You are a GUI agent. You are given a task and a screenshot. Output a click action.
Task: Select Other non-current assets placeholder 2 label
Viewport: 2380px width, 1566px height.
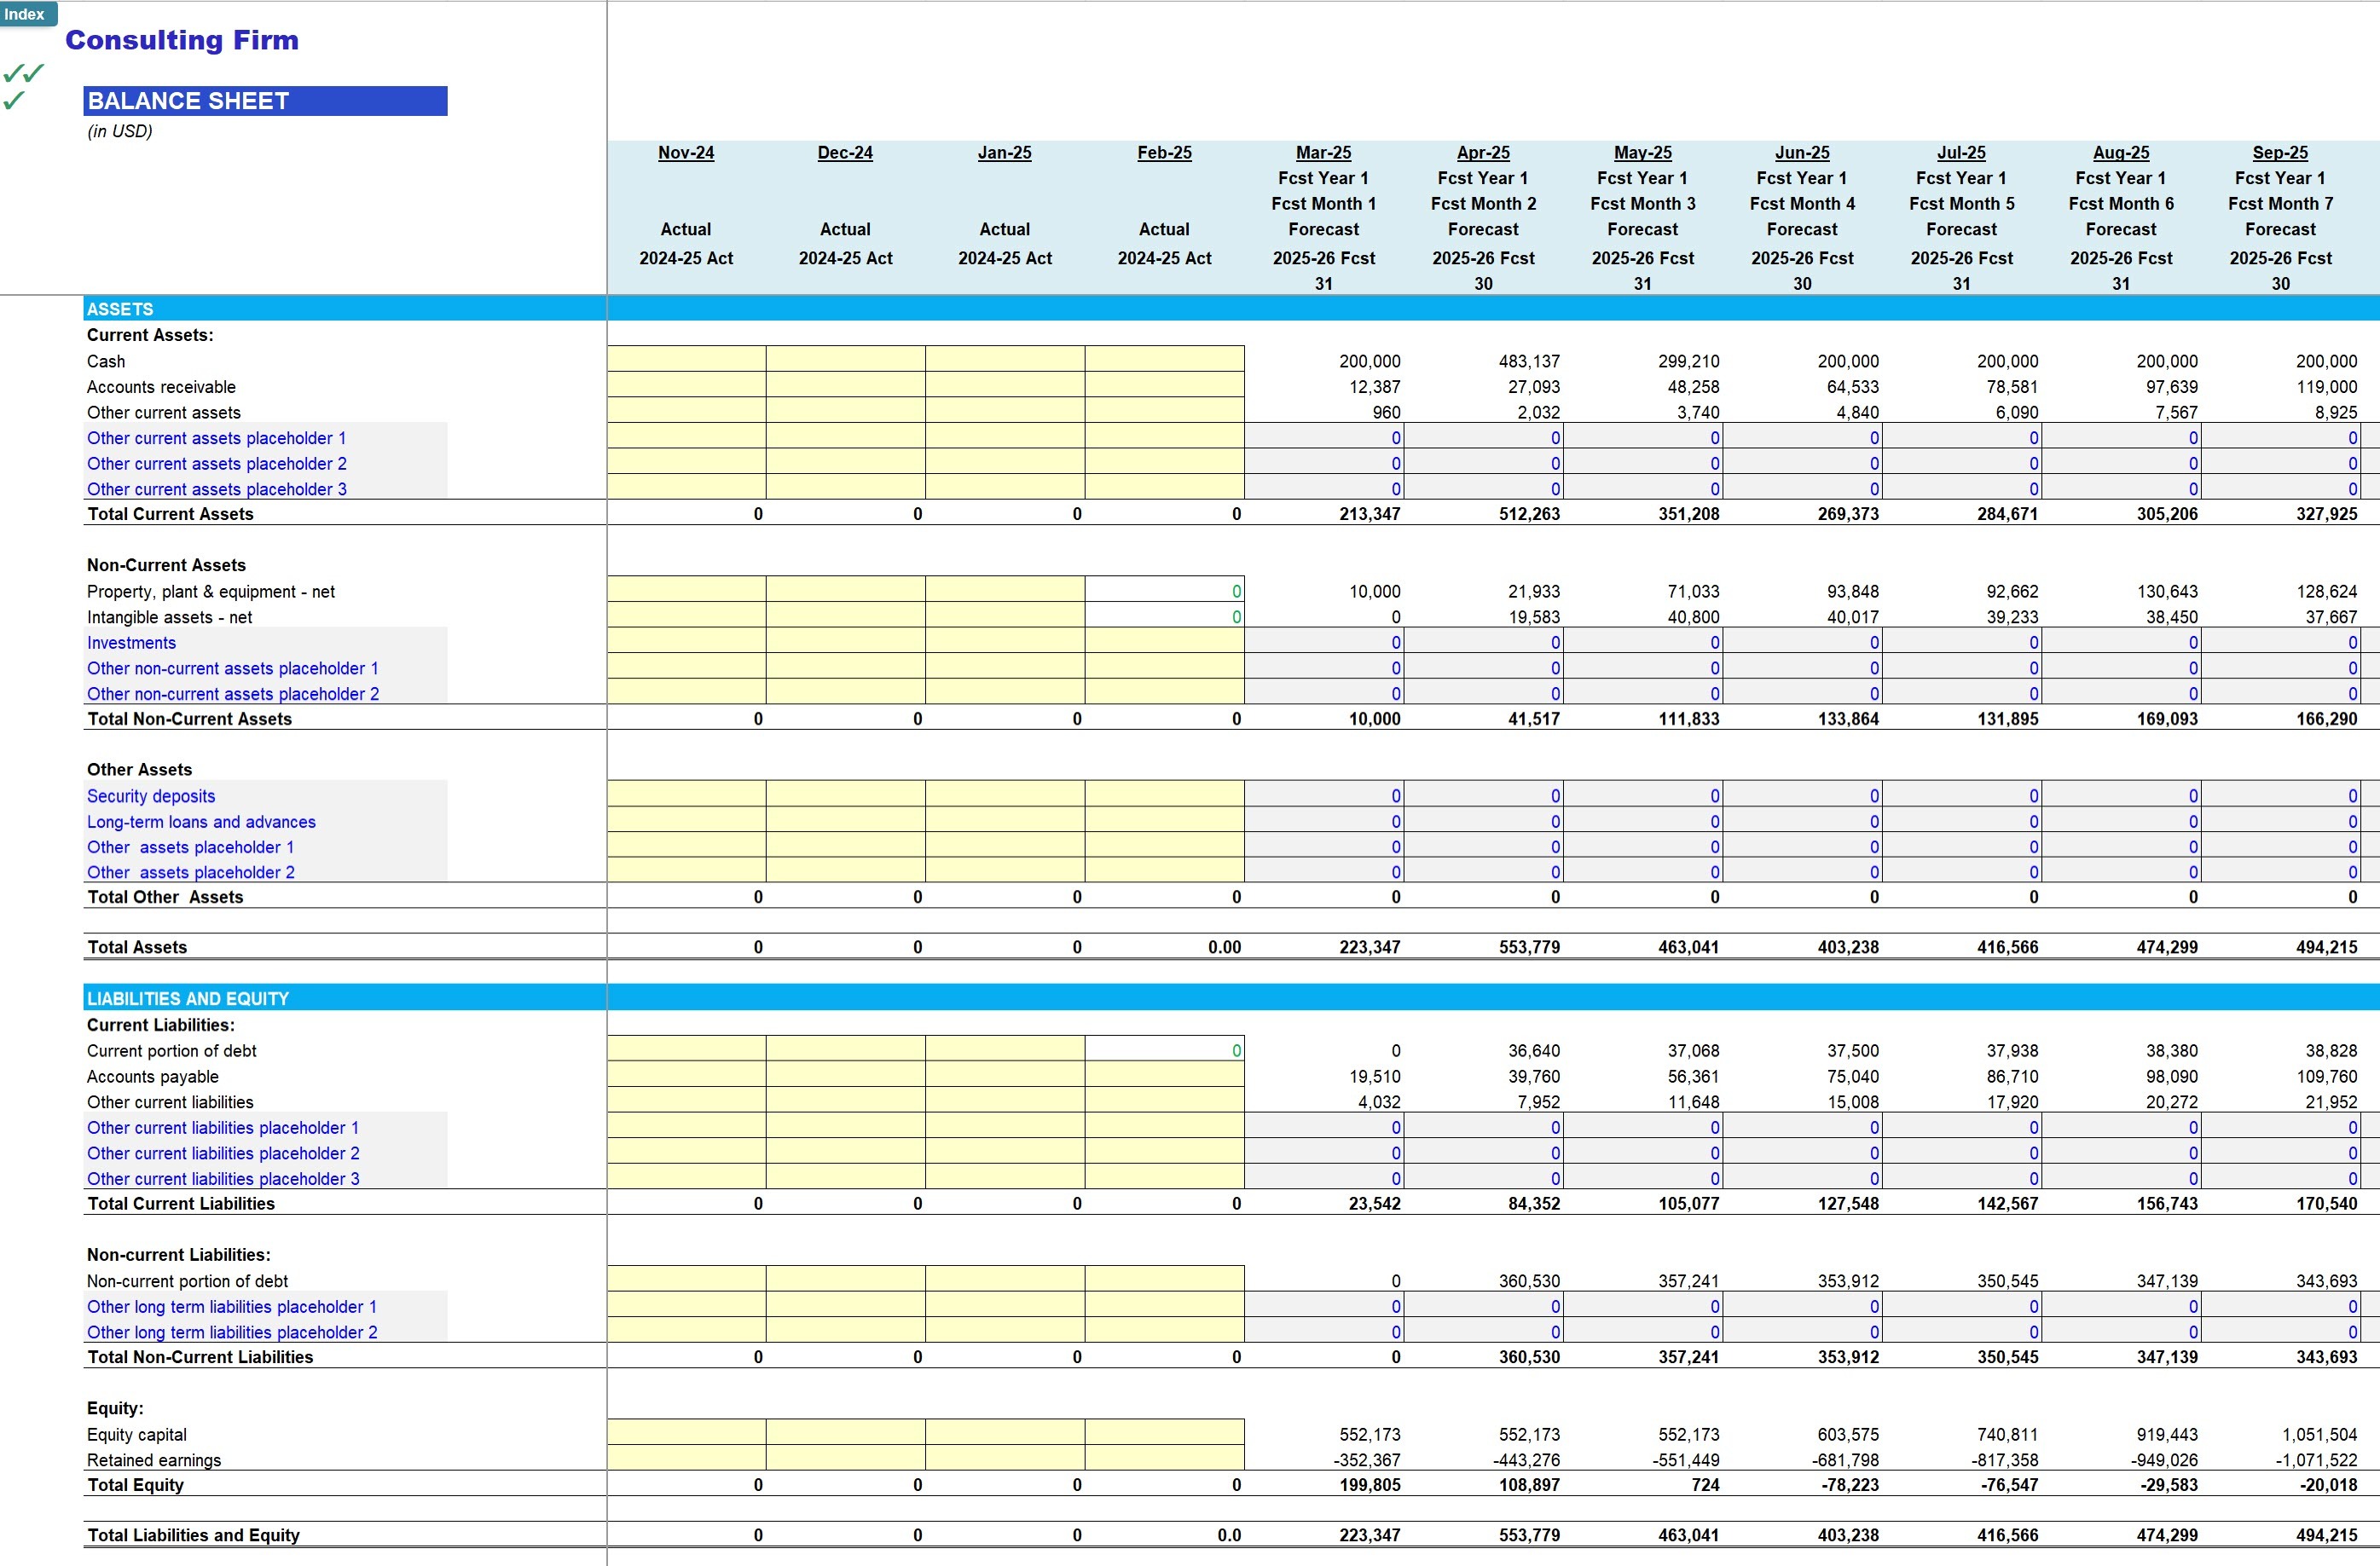tap(233, 694)
